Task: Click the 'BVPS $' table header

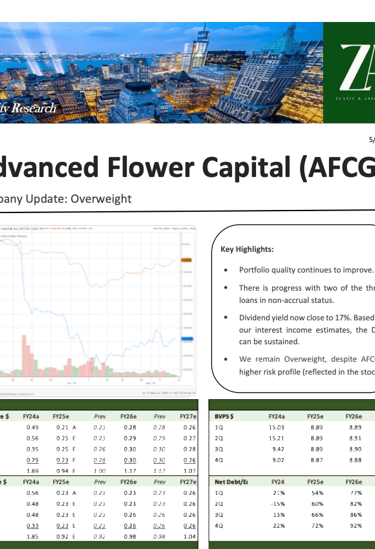Action: 224,417
